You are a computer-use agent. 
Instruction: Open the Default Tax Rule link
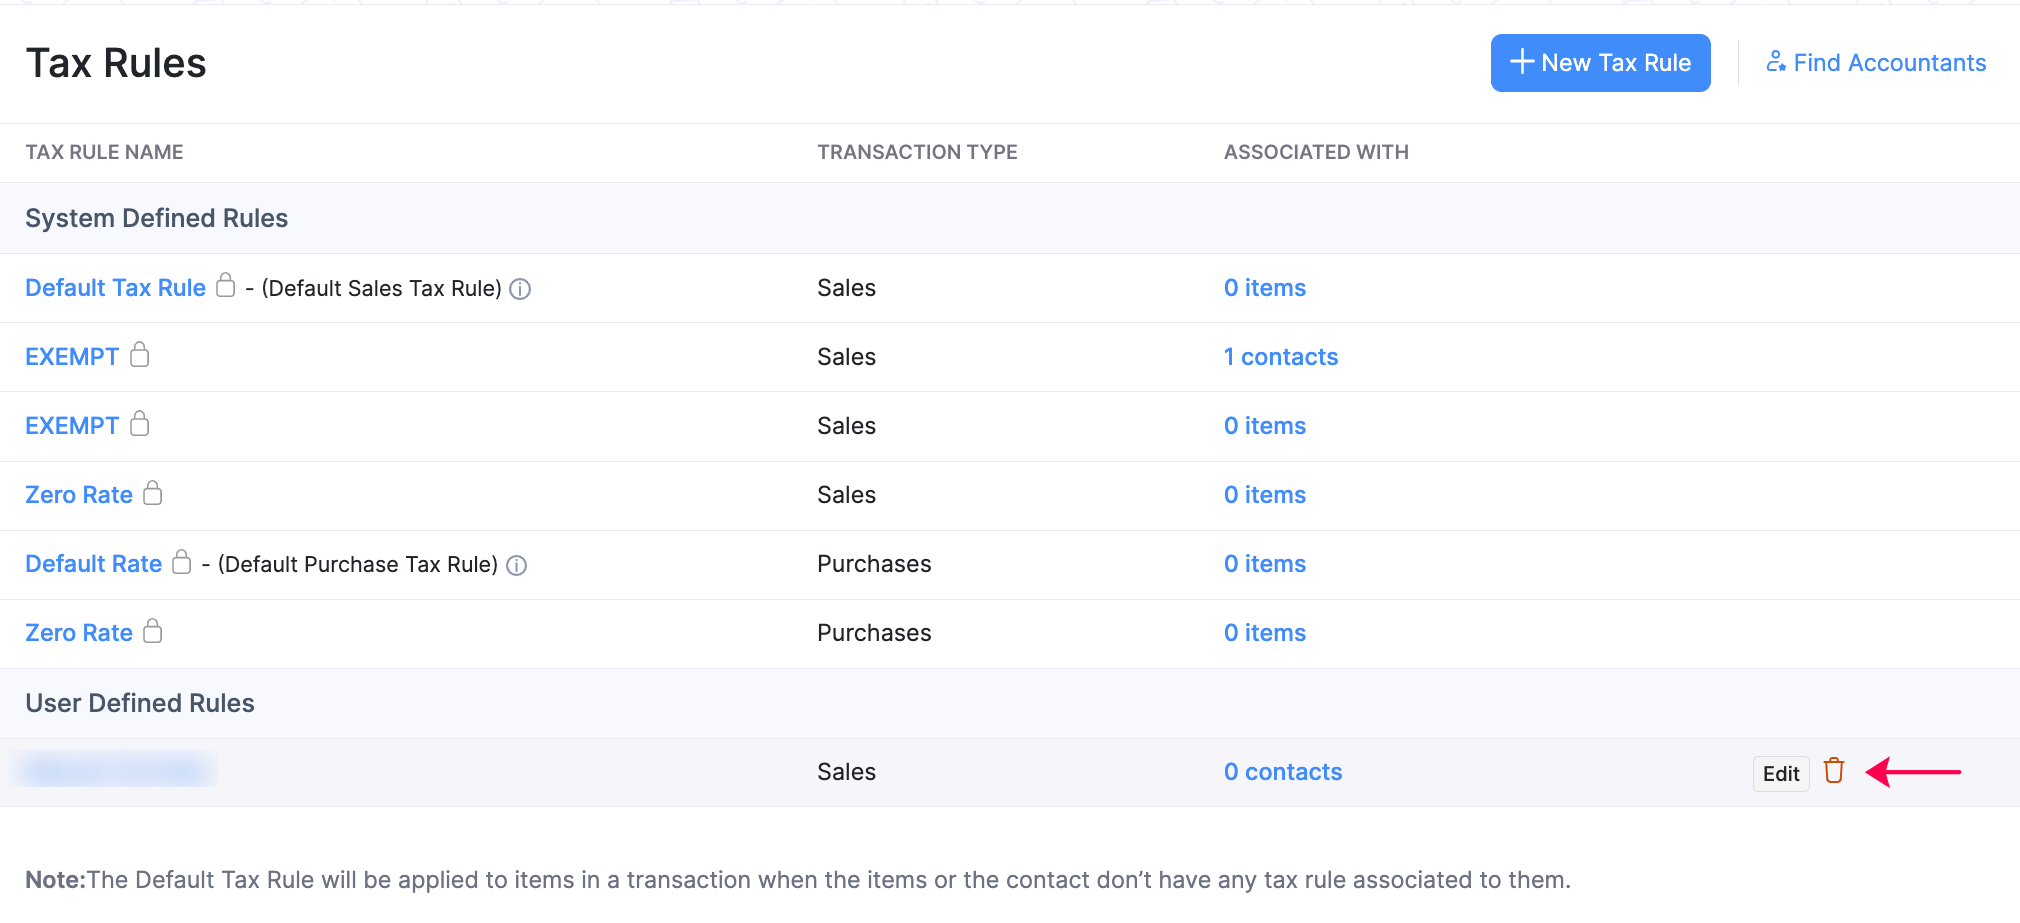pos(115,288)
